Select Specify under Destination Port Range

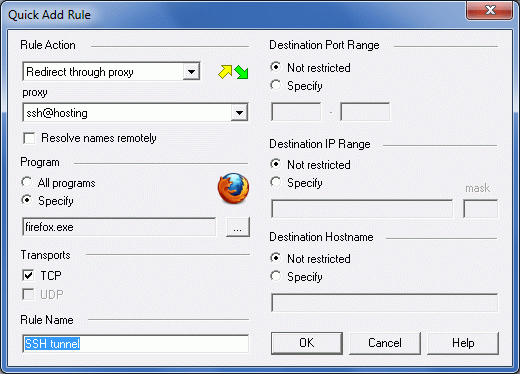tap(275, 85)
